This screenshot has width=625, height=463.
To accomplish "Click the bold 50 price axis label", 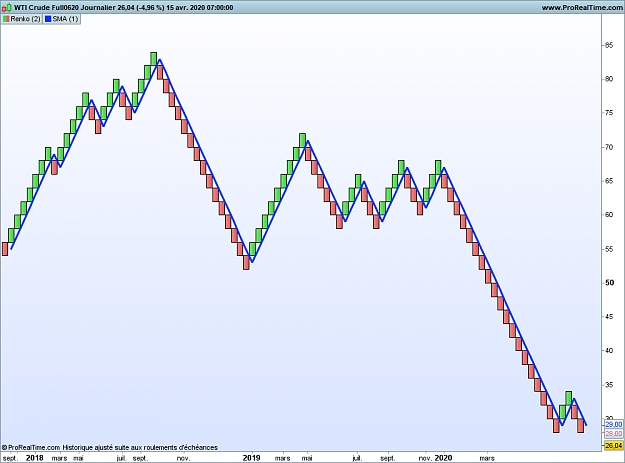I will coord(609,283).
